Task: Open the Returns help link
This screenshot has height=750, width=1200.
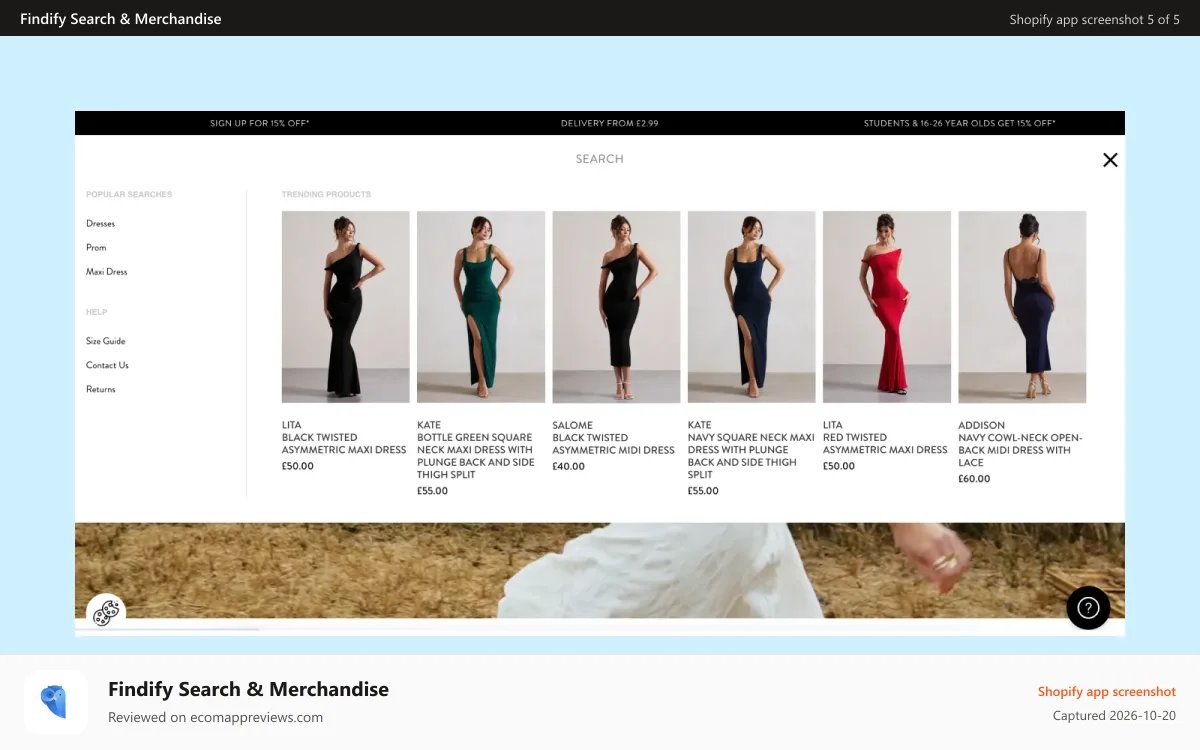Action: [x=101, y=389]
